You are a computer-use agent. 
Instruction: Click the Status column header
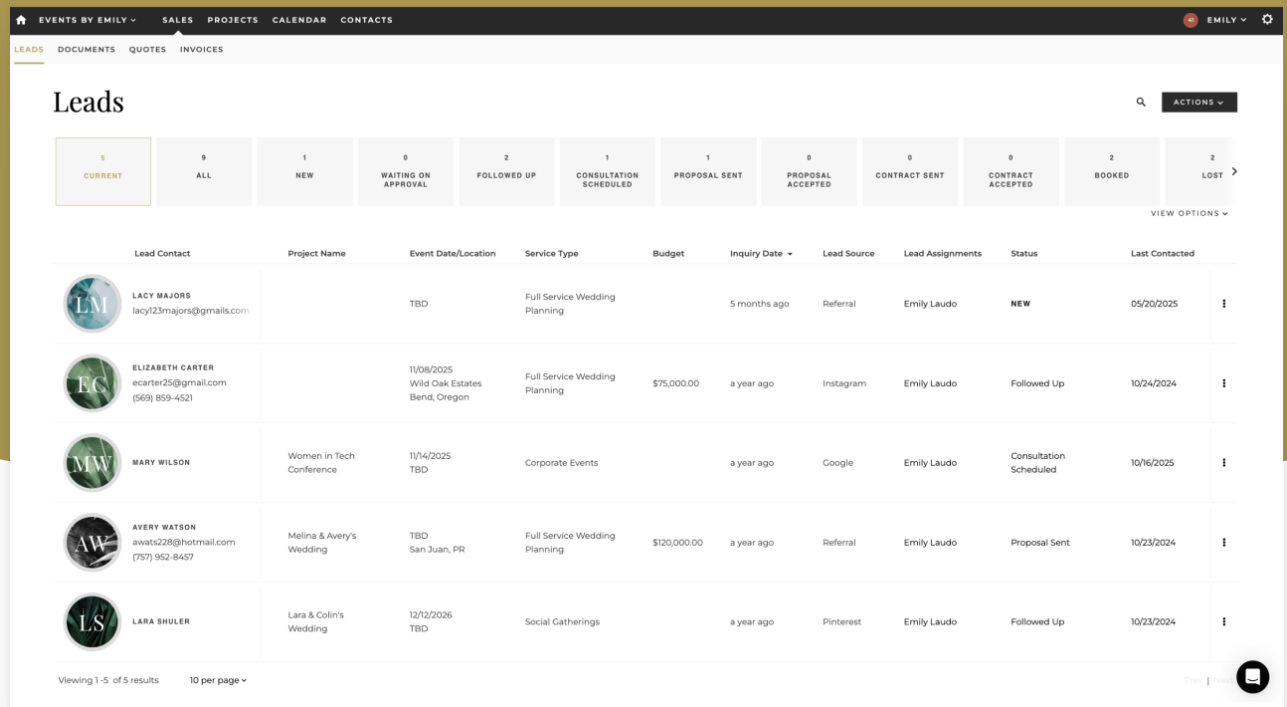coord(1024,254)
